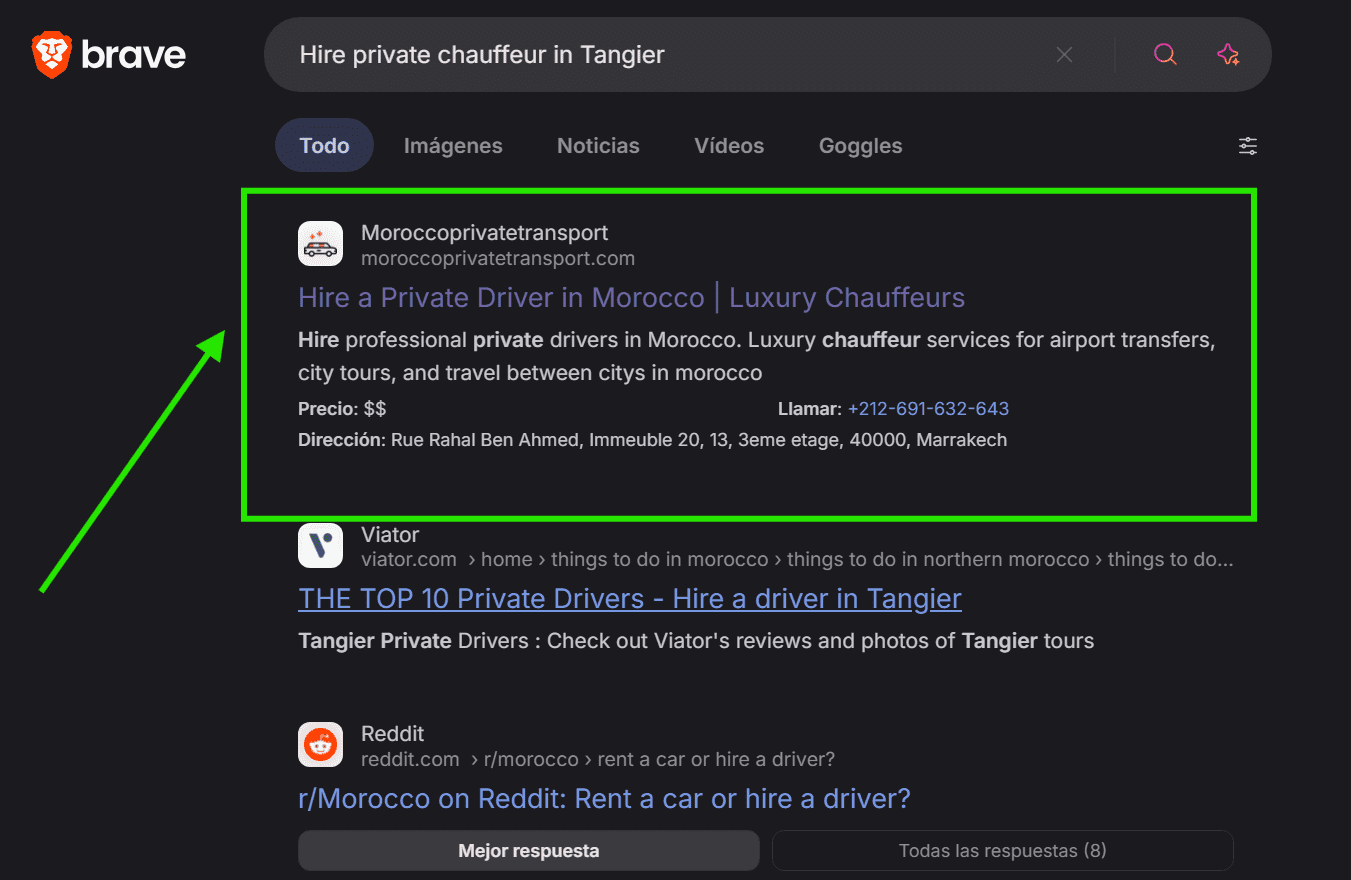The height and width of the screenshot is (880, 1351).
Task: Show Todas las respuestas (8)
Action: coord(1002,851)
